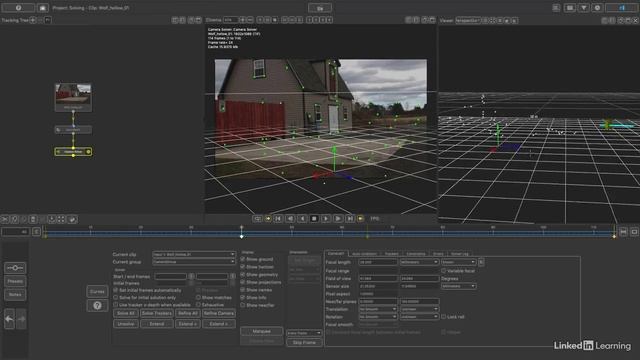
Task: Step one frame forward
Action: pos(338,219)
